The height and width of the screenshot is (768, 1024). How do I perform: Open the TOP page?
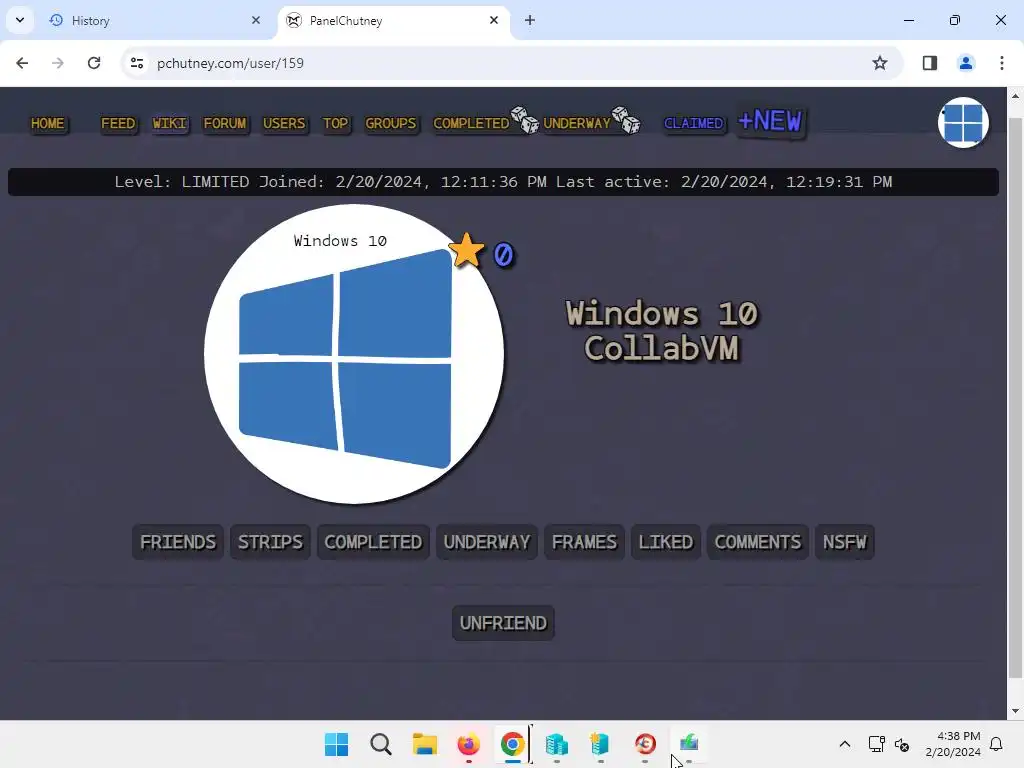pyautogui.click(x=336, y=123)
